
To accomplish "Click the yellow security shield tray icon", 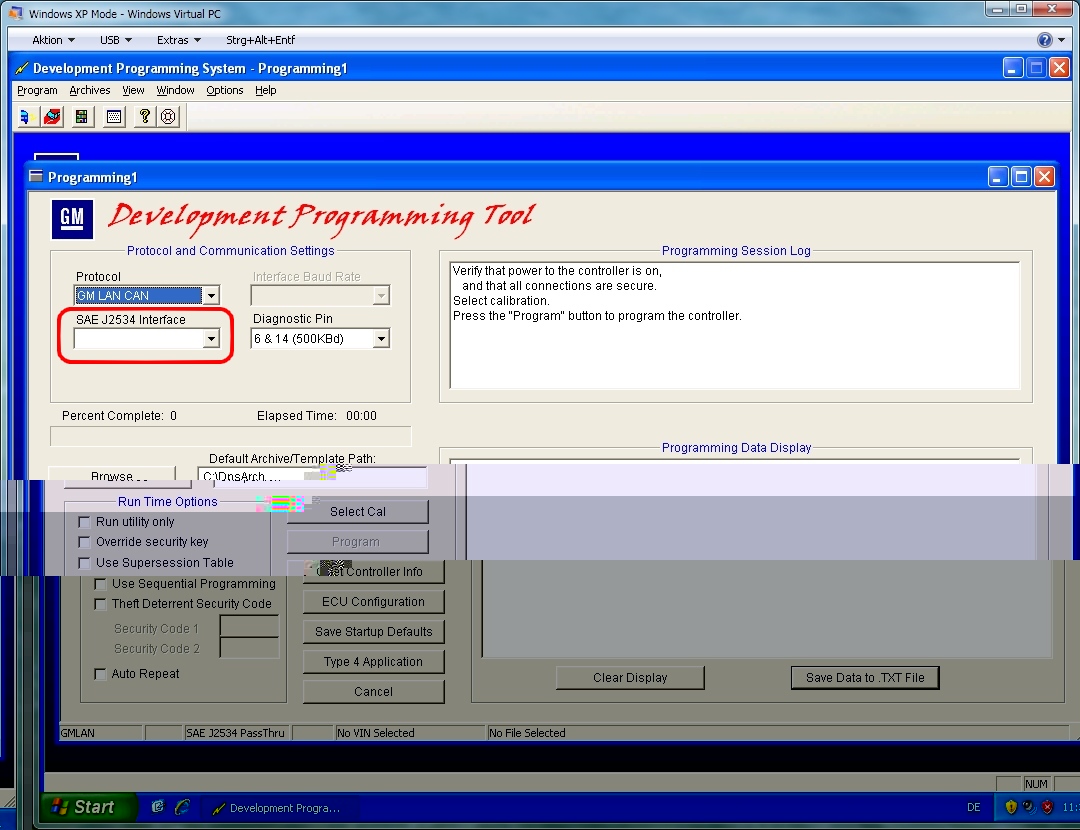I will click(x=1010, y=807).
